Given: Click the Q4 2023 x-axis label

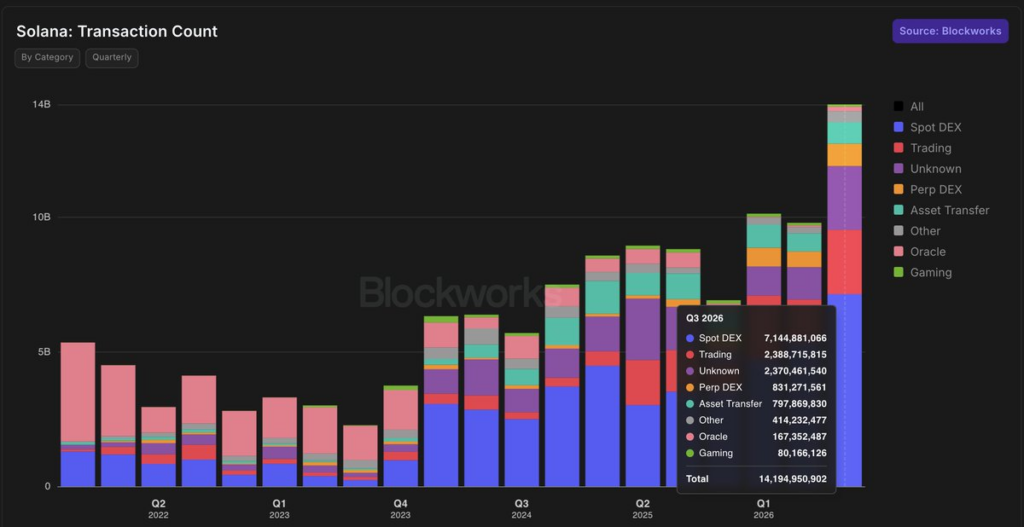Looking at the screenshot, I should pyautogui.click(x=400, y=509).
